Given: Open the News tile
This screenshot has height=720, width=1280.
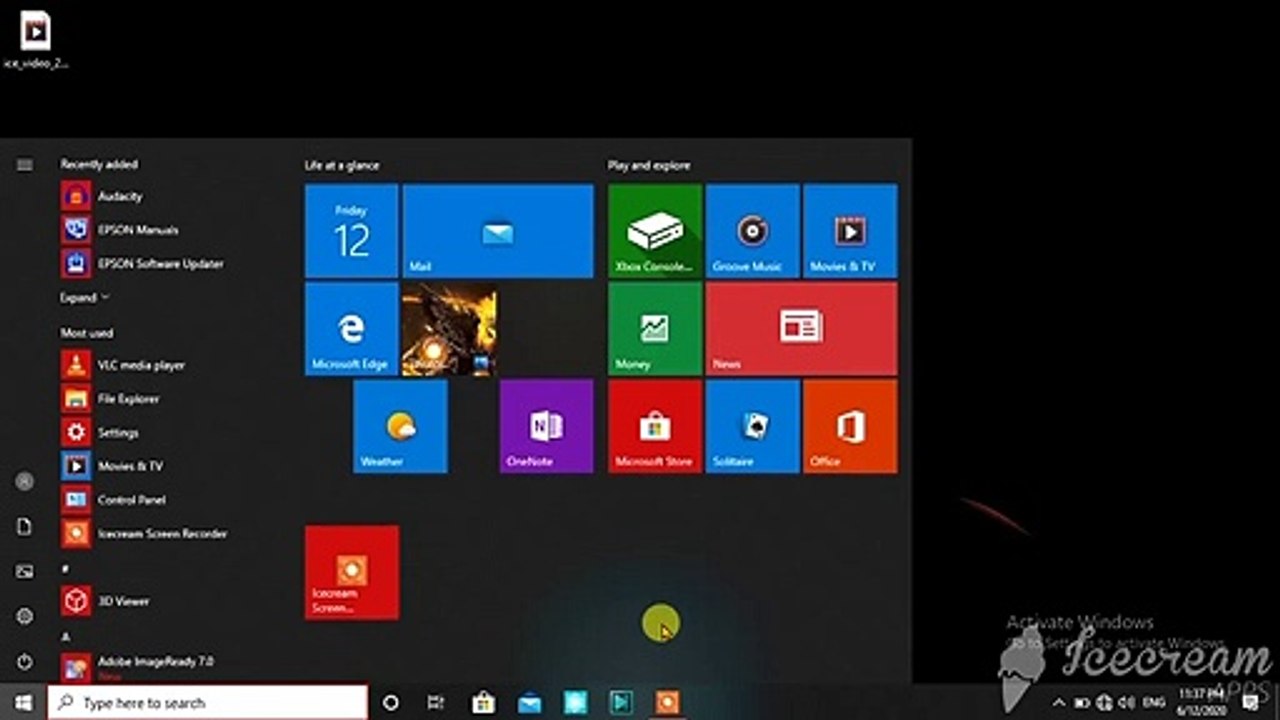Looking at the screenshot, I should click(x=801, y=329).
